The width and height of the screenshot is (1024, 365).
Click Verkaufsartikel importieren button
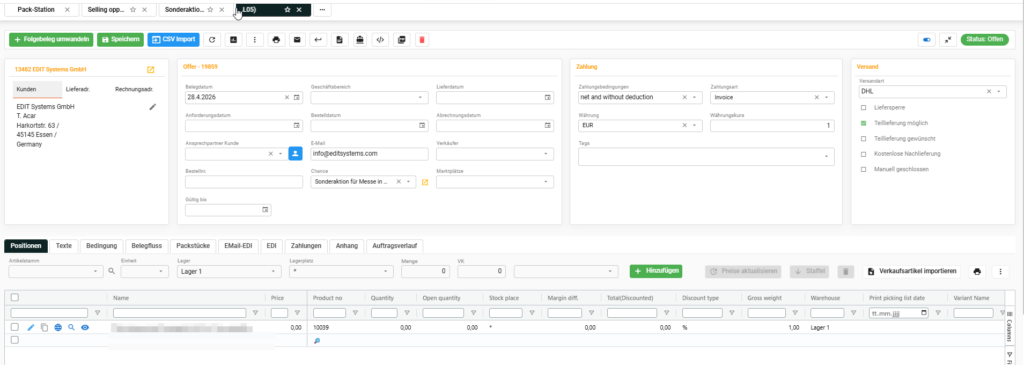913,271
